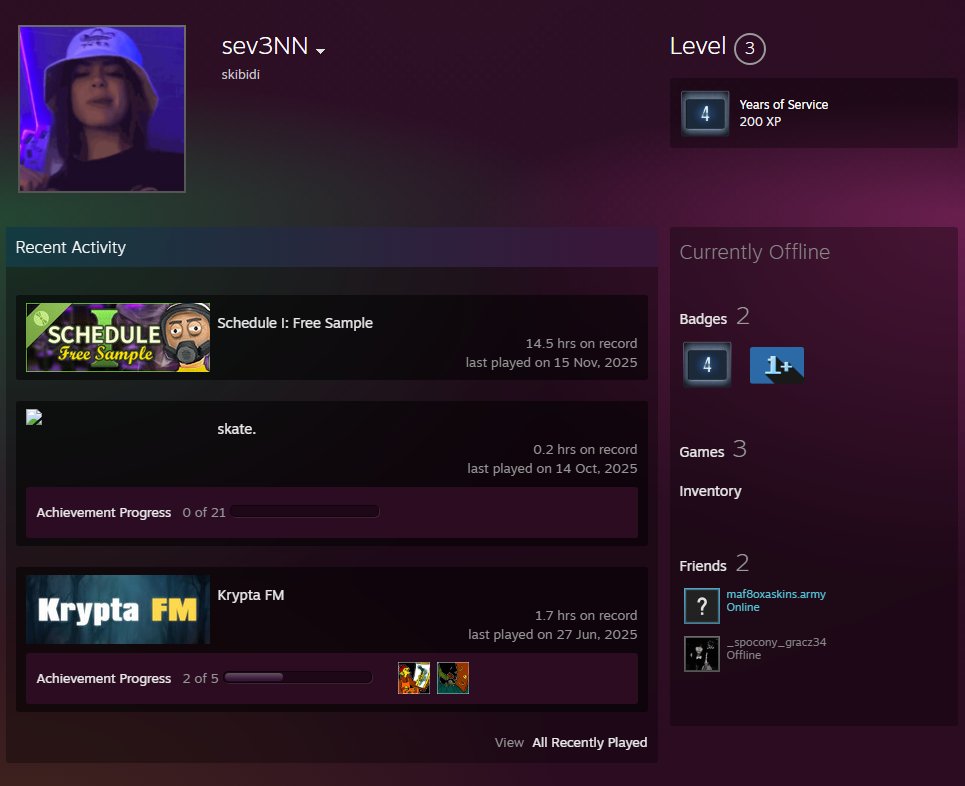Open the Level 3 circle badge
This screenshot has width=965, height=786.
pos(749,48)
